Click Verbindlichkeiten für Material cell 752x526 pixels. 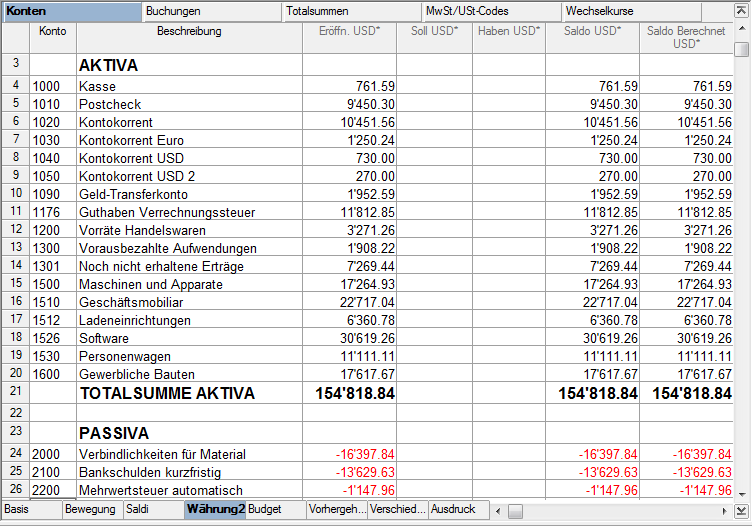tap(189, 454)
